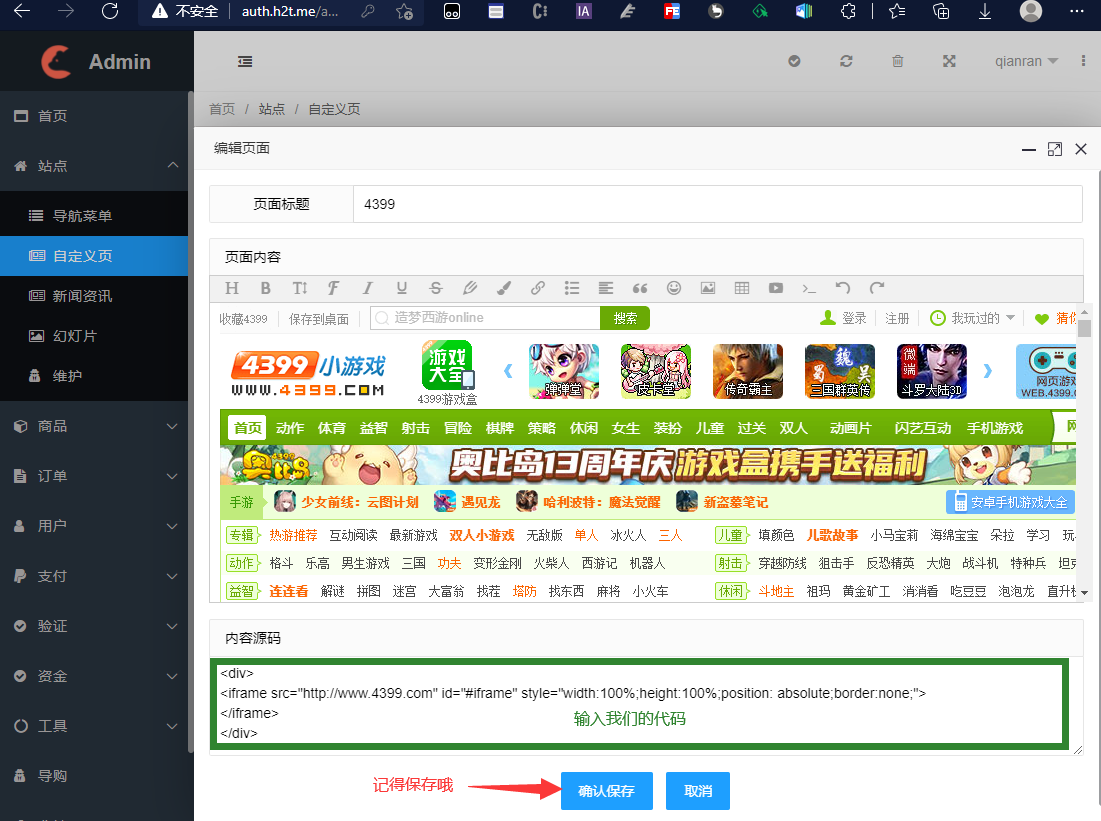1101x821 pixels.
Task: Click the 造梦西游online search box
Action: [x=485, y=318]
